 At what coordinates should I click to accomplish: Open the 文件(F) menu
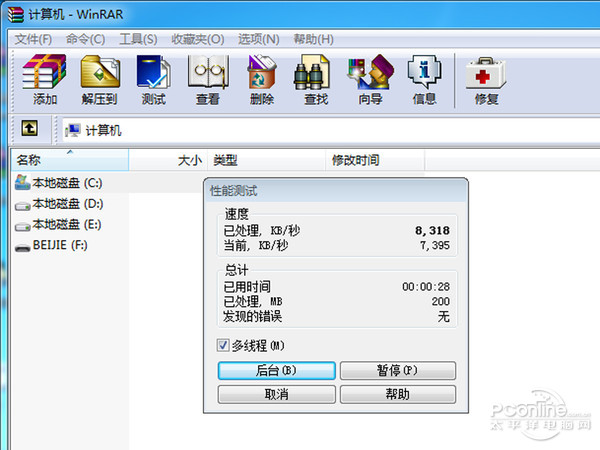(x=33, y=39)
